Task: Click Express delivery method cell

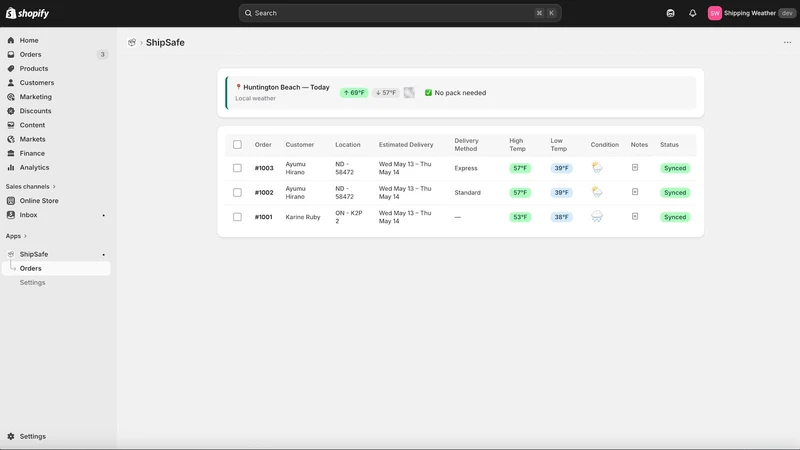Action: point(466,168)
